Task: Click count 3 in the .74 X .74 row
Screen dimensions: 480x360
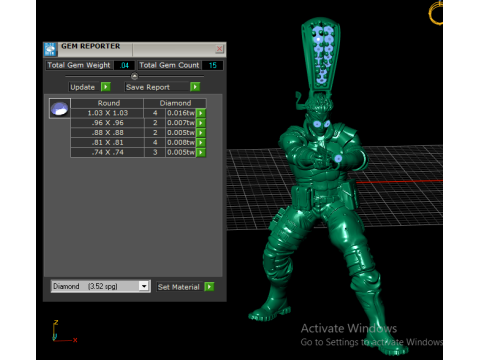Action: (155, 152)
